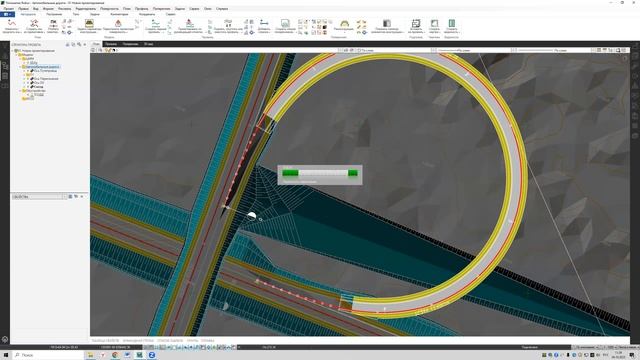The image size is (640, 360).
Task: Switch to the Профиль view tab
Action: coord(111,44)
